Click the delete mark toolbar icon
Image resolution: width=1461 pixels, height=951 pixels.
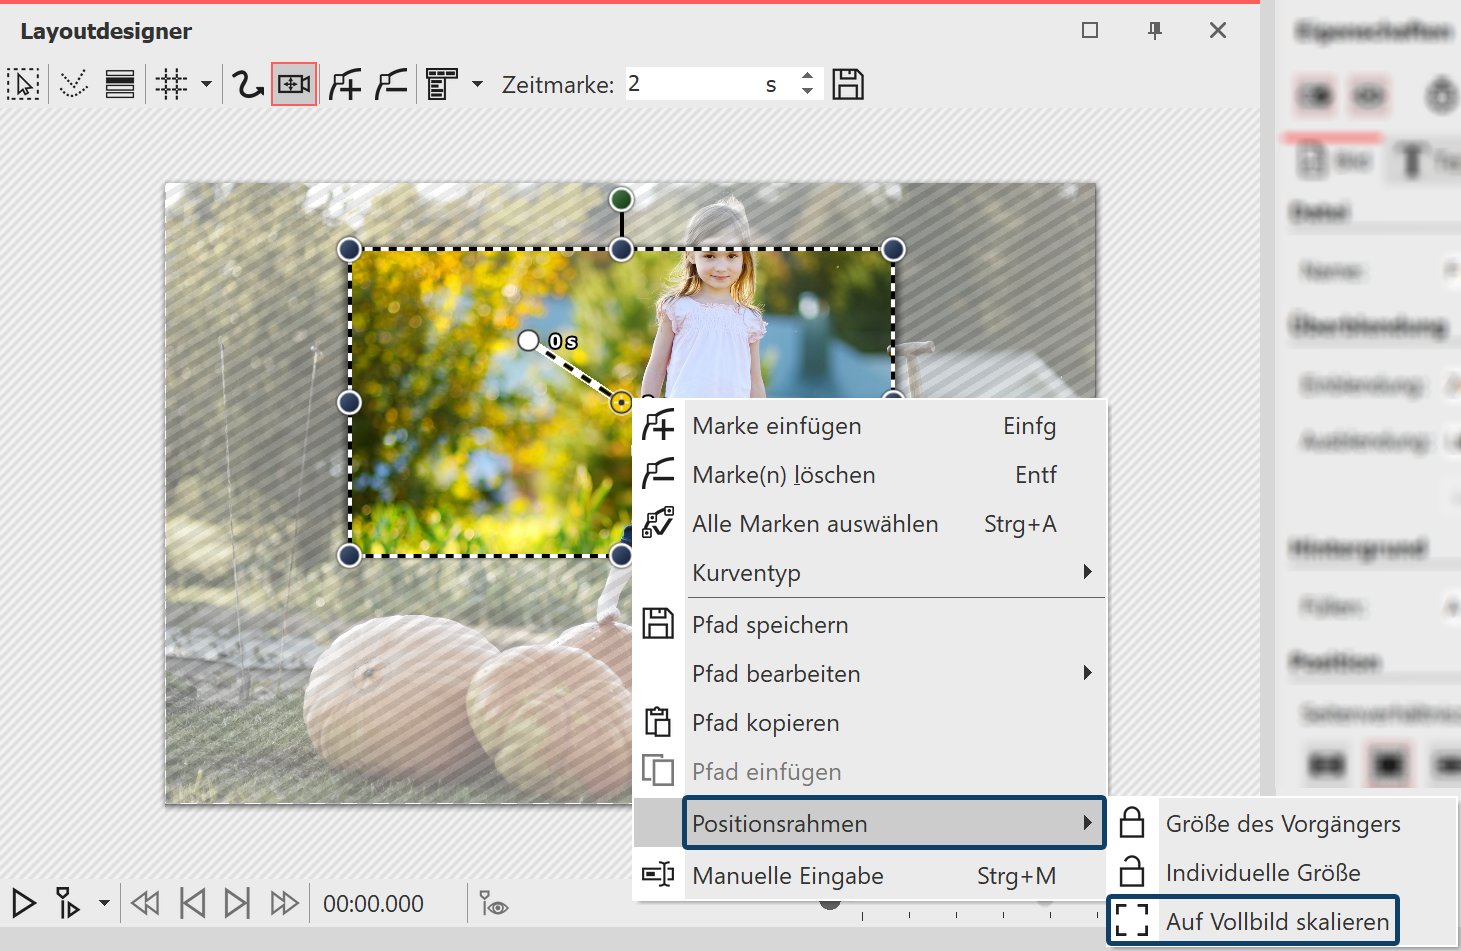pos(391,85)
